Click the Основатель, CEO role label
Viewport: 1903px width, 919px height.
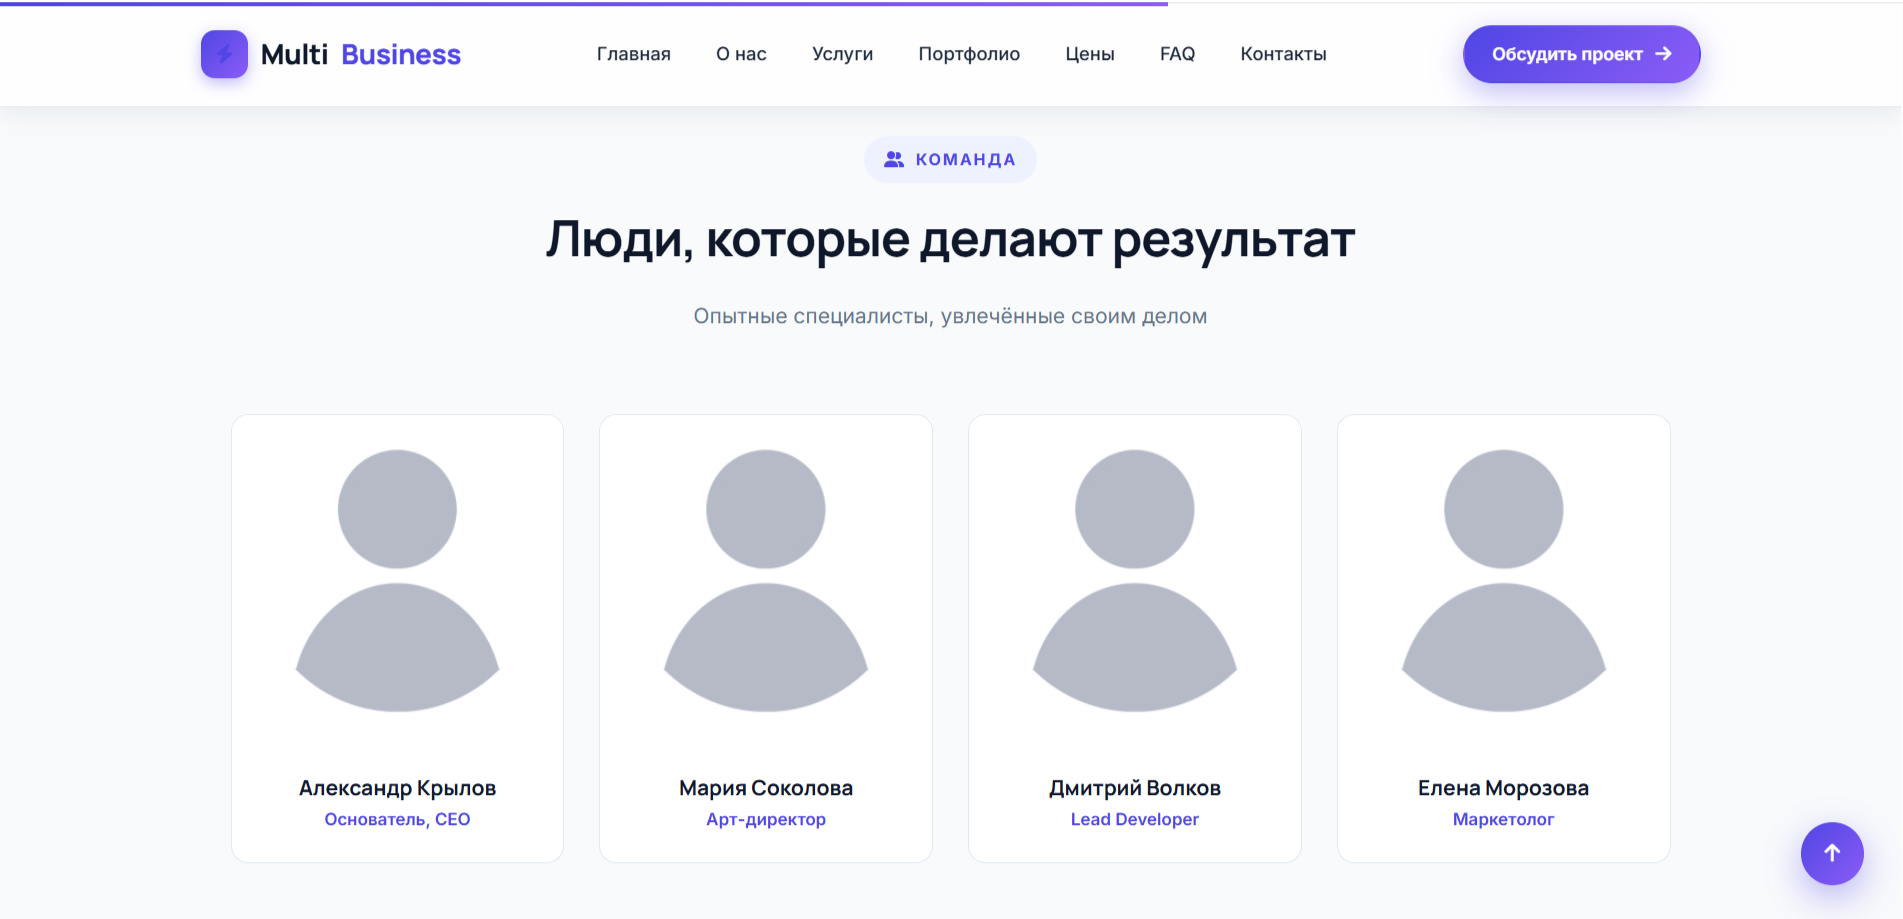tap(397, 819)
